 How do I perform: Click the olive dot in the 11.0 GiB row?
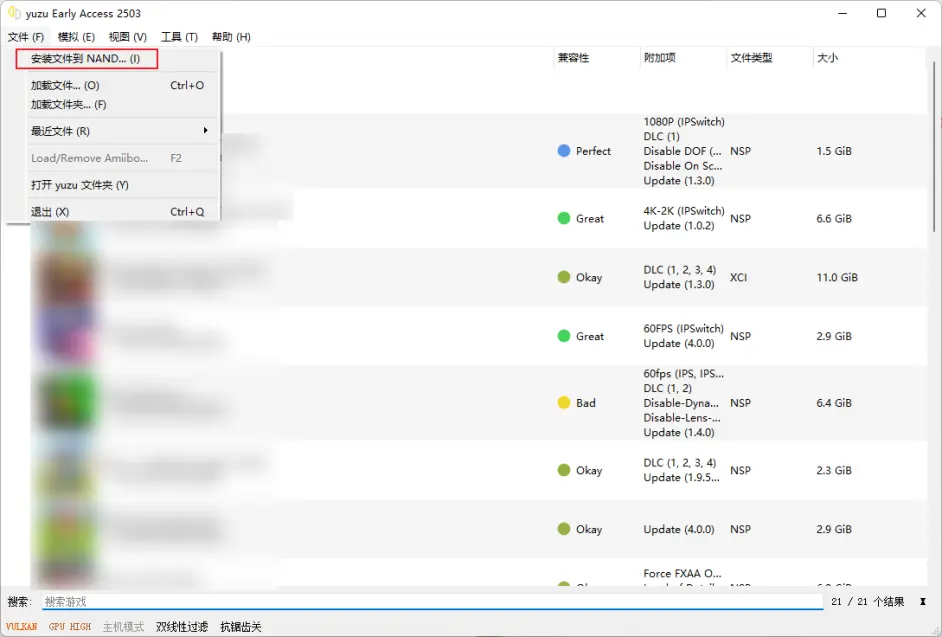click(x=564, y=277)
